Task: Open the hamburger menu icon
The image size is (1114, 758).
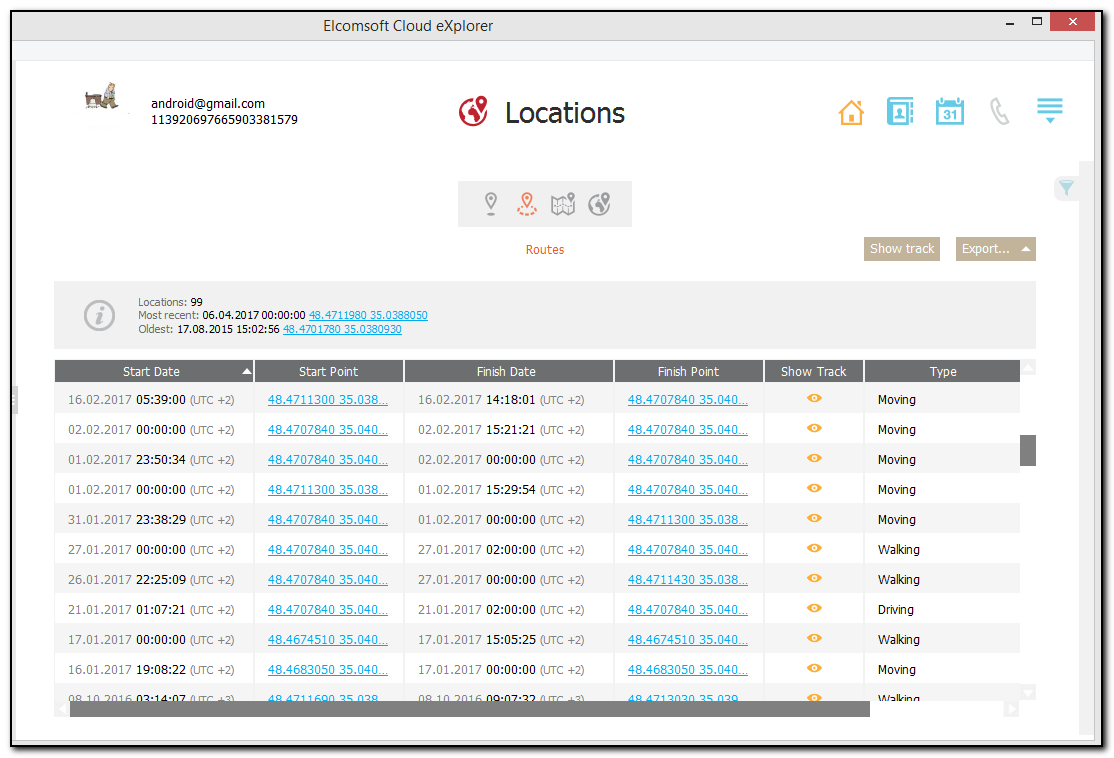Action: pyautogui.click(x=1049, y=110)
